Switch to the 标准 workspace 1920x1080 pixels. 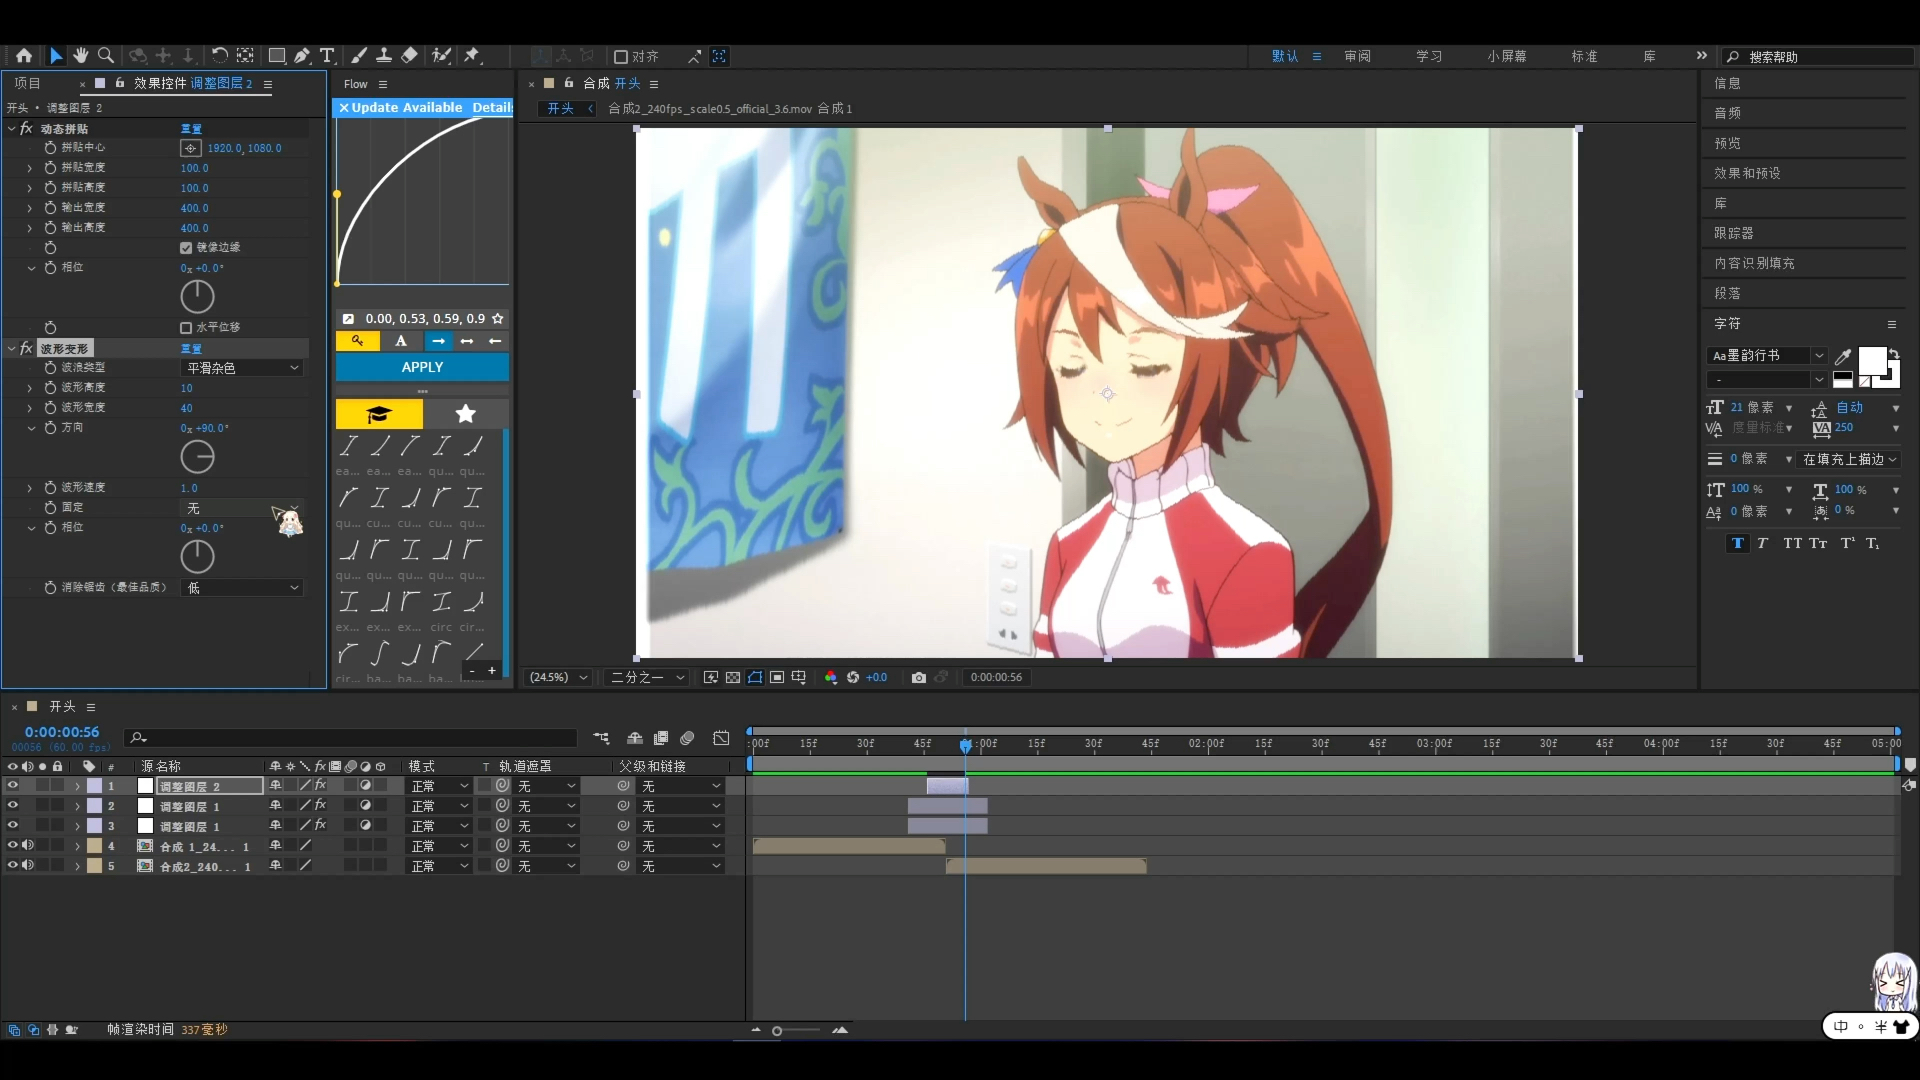pos(1584,56)
